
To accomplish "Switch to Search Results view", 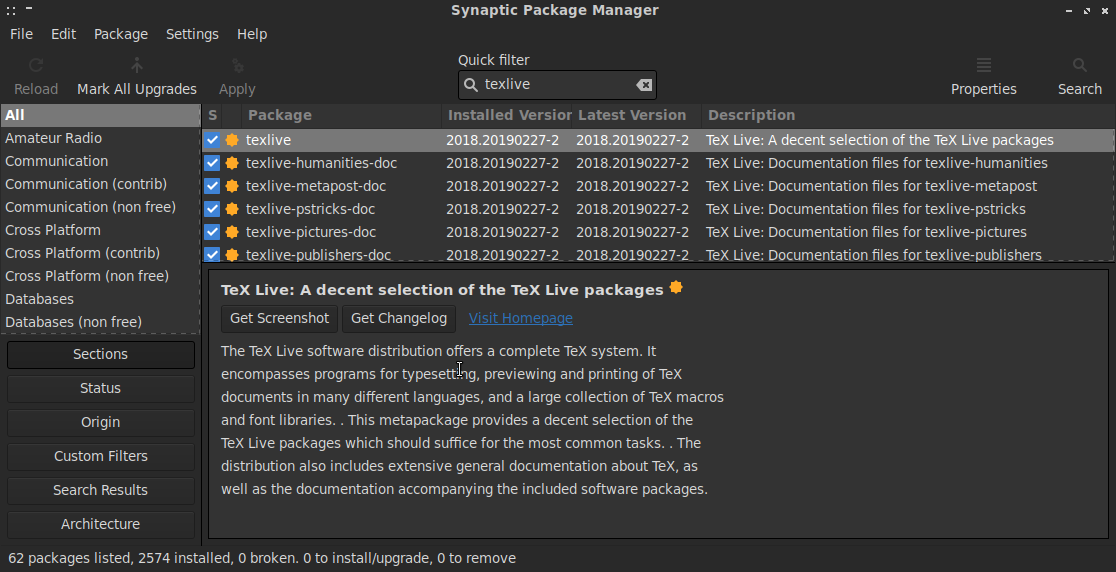I will (100, 490).
